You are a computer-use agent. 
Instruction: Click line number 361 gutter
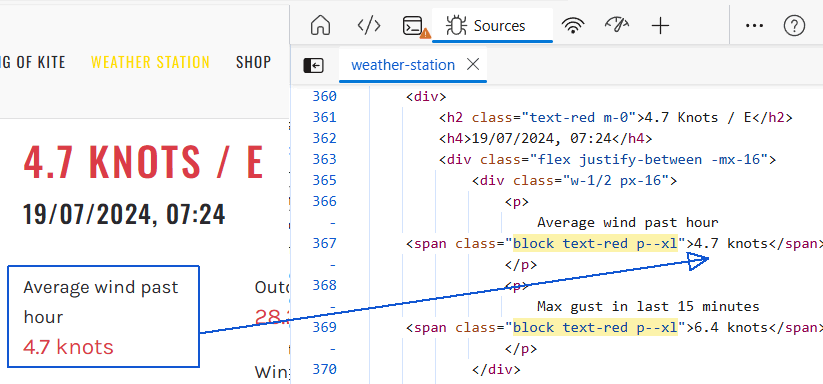tap(324, 118)
